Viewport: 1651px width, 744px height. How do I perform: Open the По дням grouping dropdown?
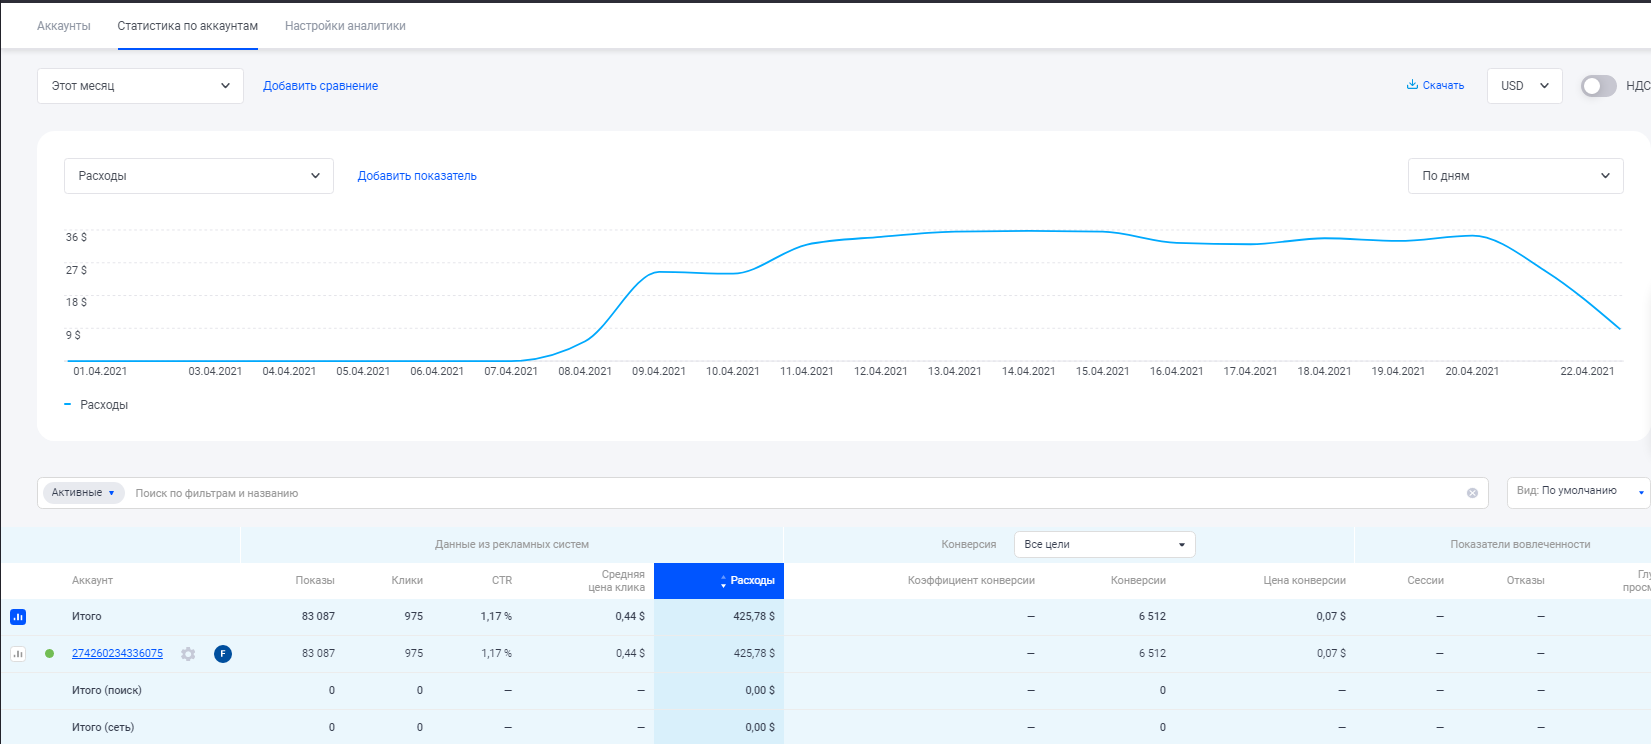tap(1514, 176)
